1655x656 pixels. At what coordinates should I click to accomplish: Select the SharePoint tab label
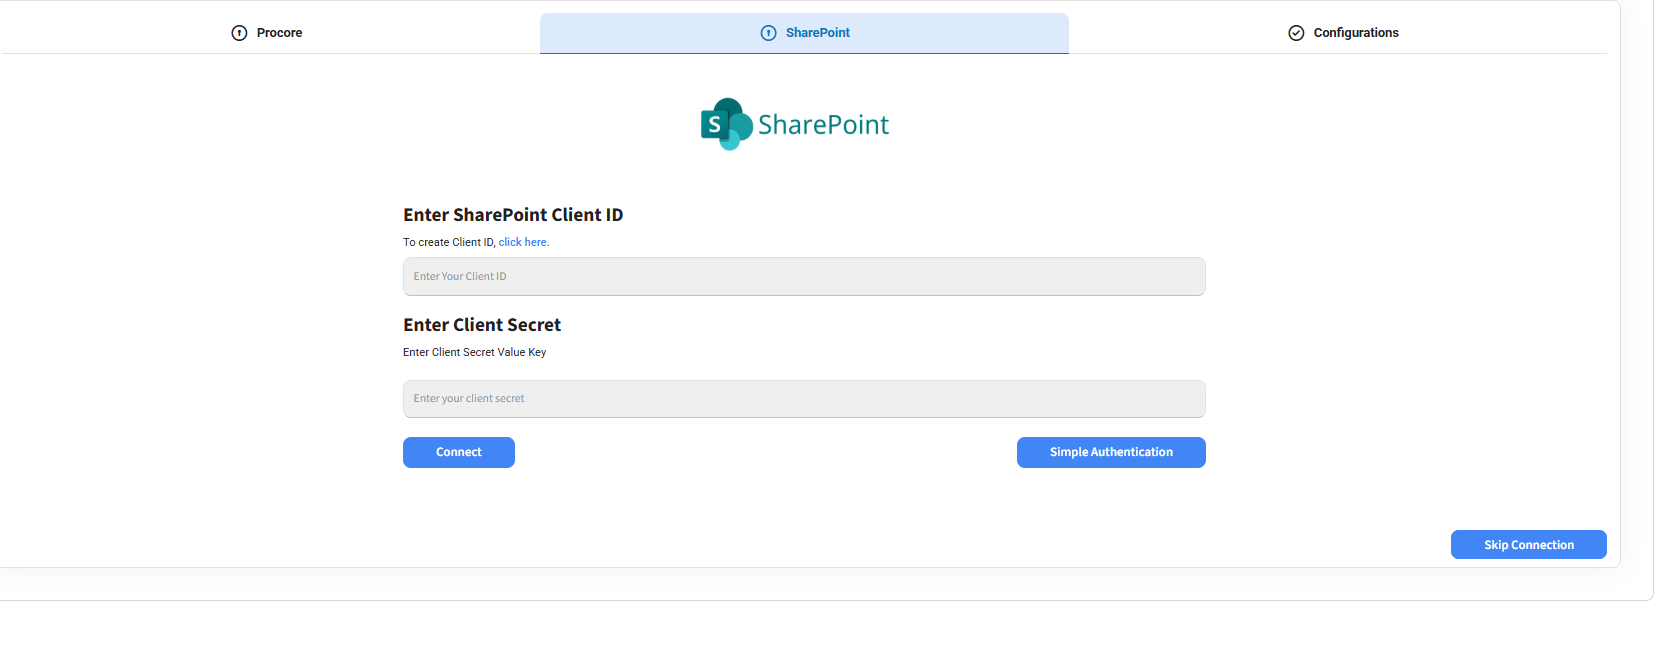pos(817,33)
